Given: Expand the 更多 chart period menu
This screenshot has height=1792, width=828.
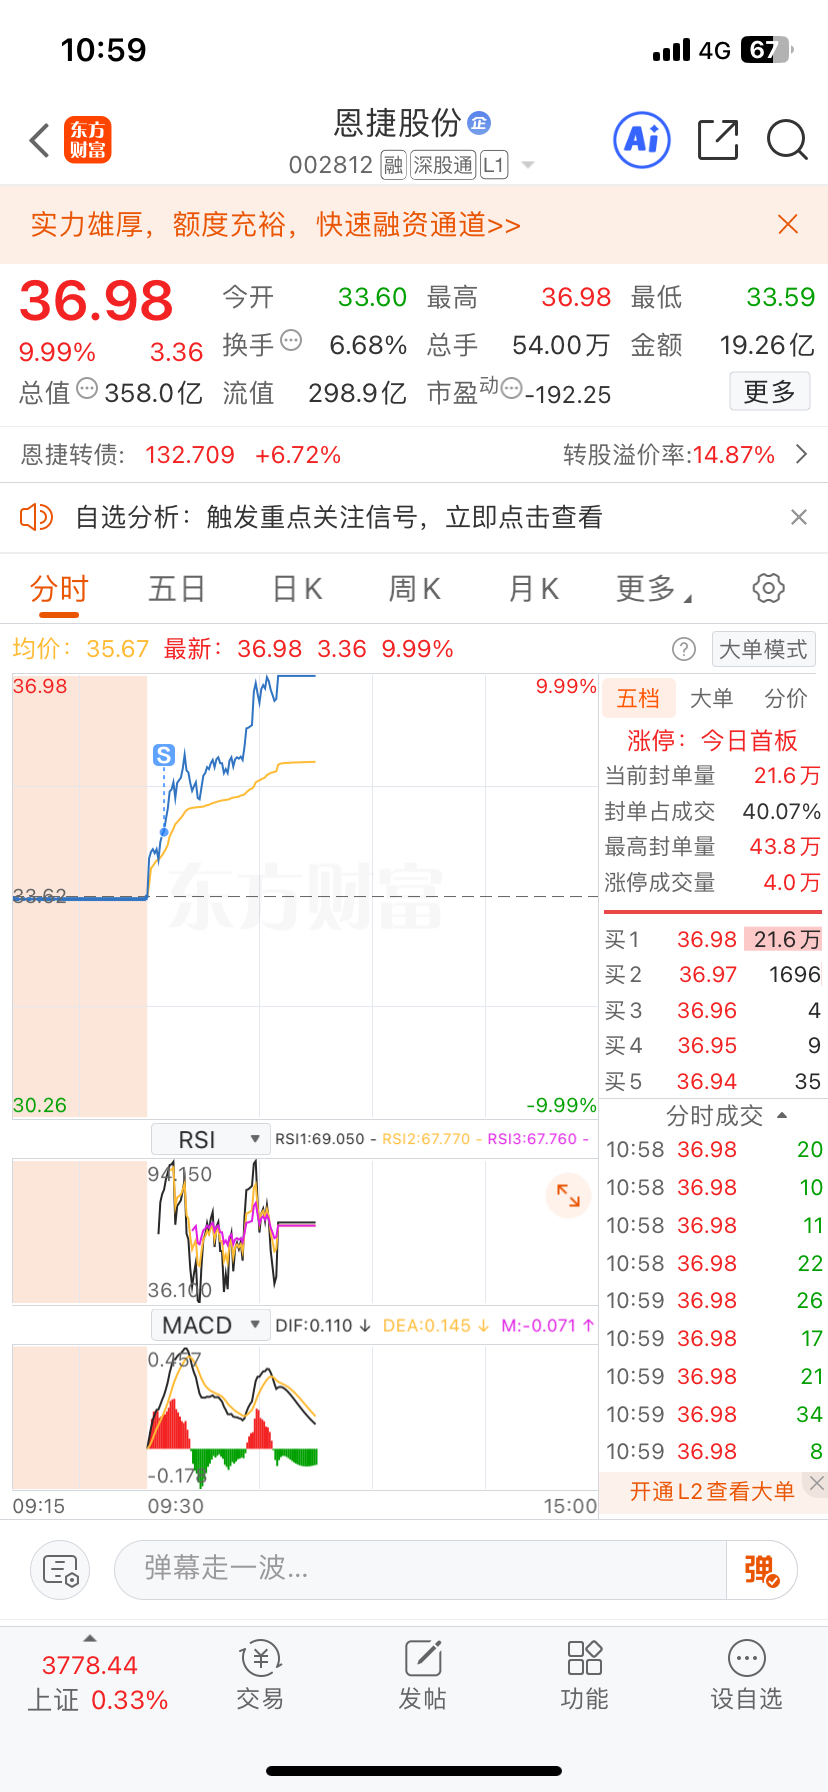Looking at the screenshot, I should point(654,589).
